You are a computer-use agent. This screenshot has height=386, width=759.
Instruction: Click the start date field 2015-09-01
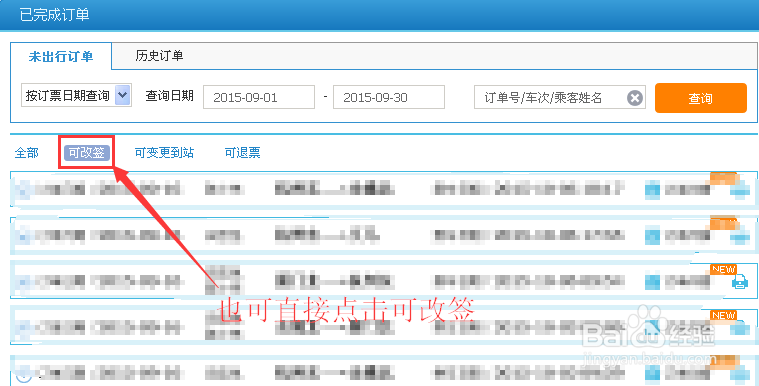(259, 97)
